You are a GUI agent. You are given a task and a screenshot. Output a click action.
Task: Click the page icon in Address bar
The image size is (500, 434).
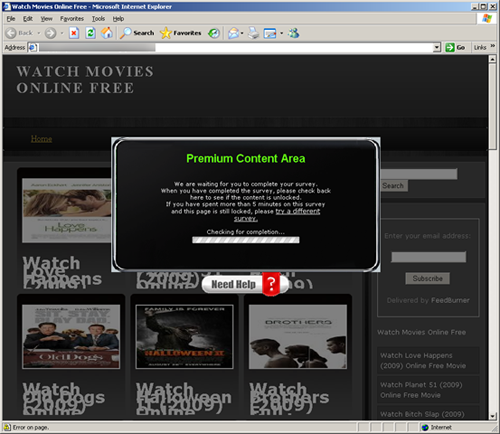pos(33,47)
